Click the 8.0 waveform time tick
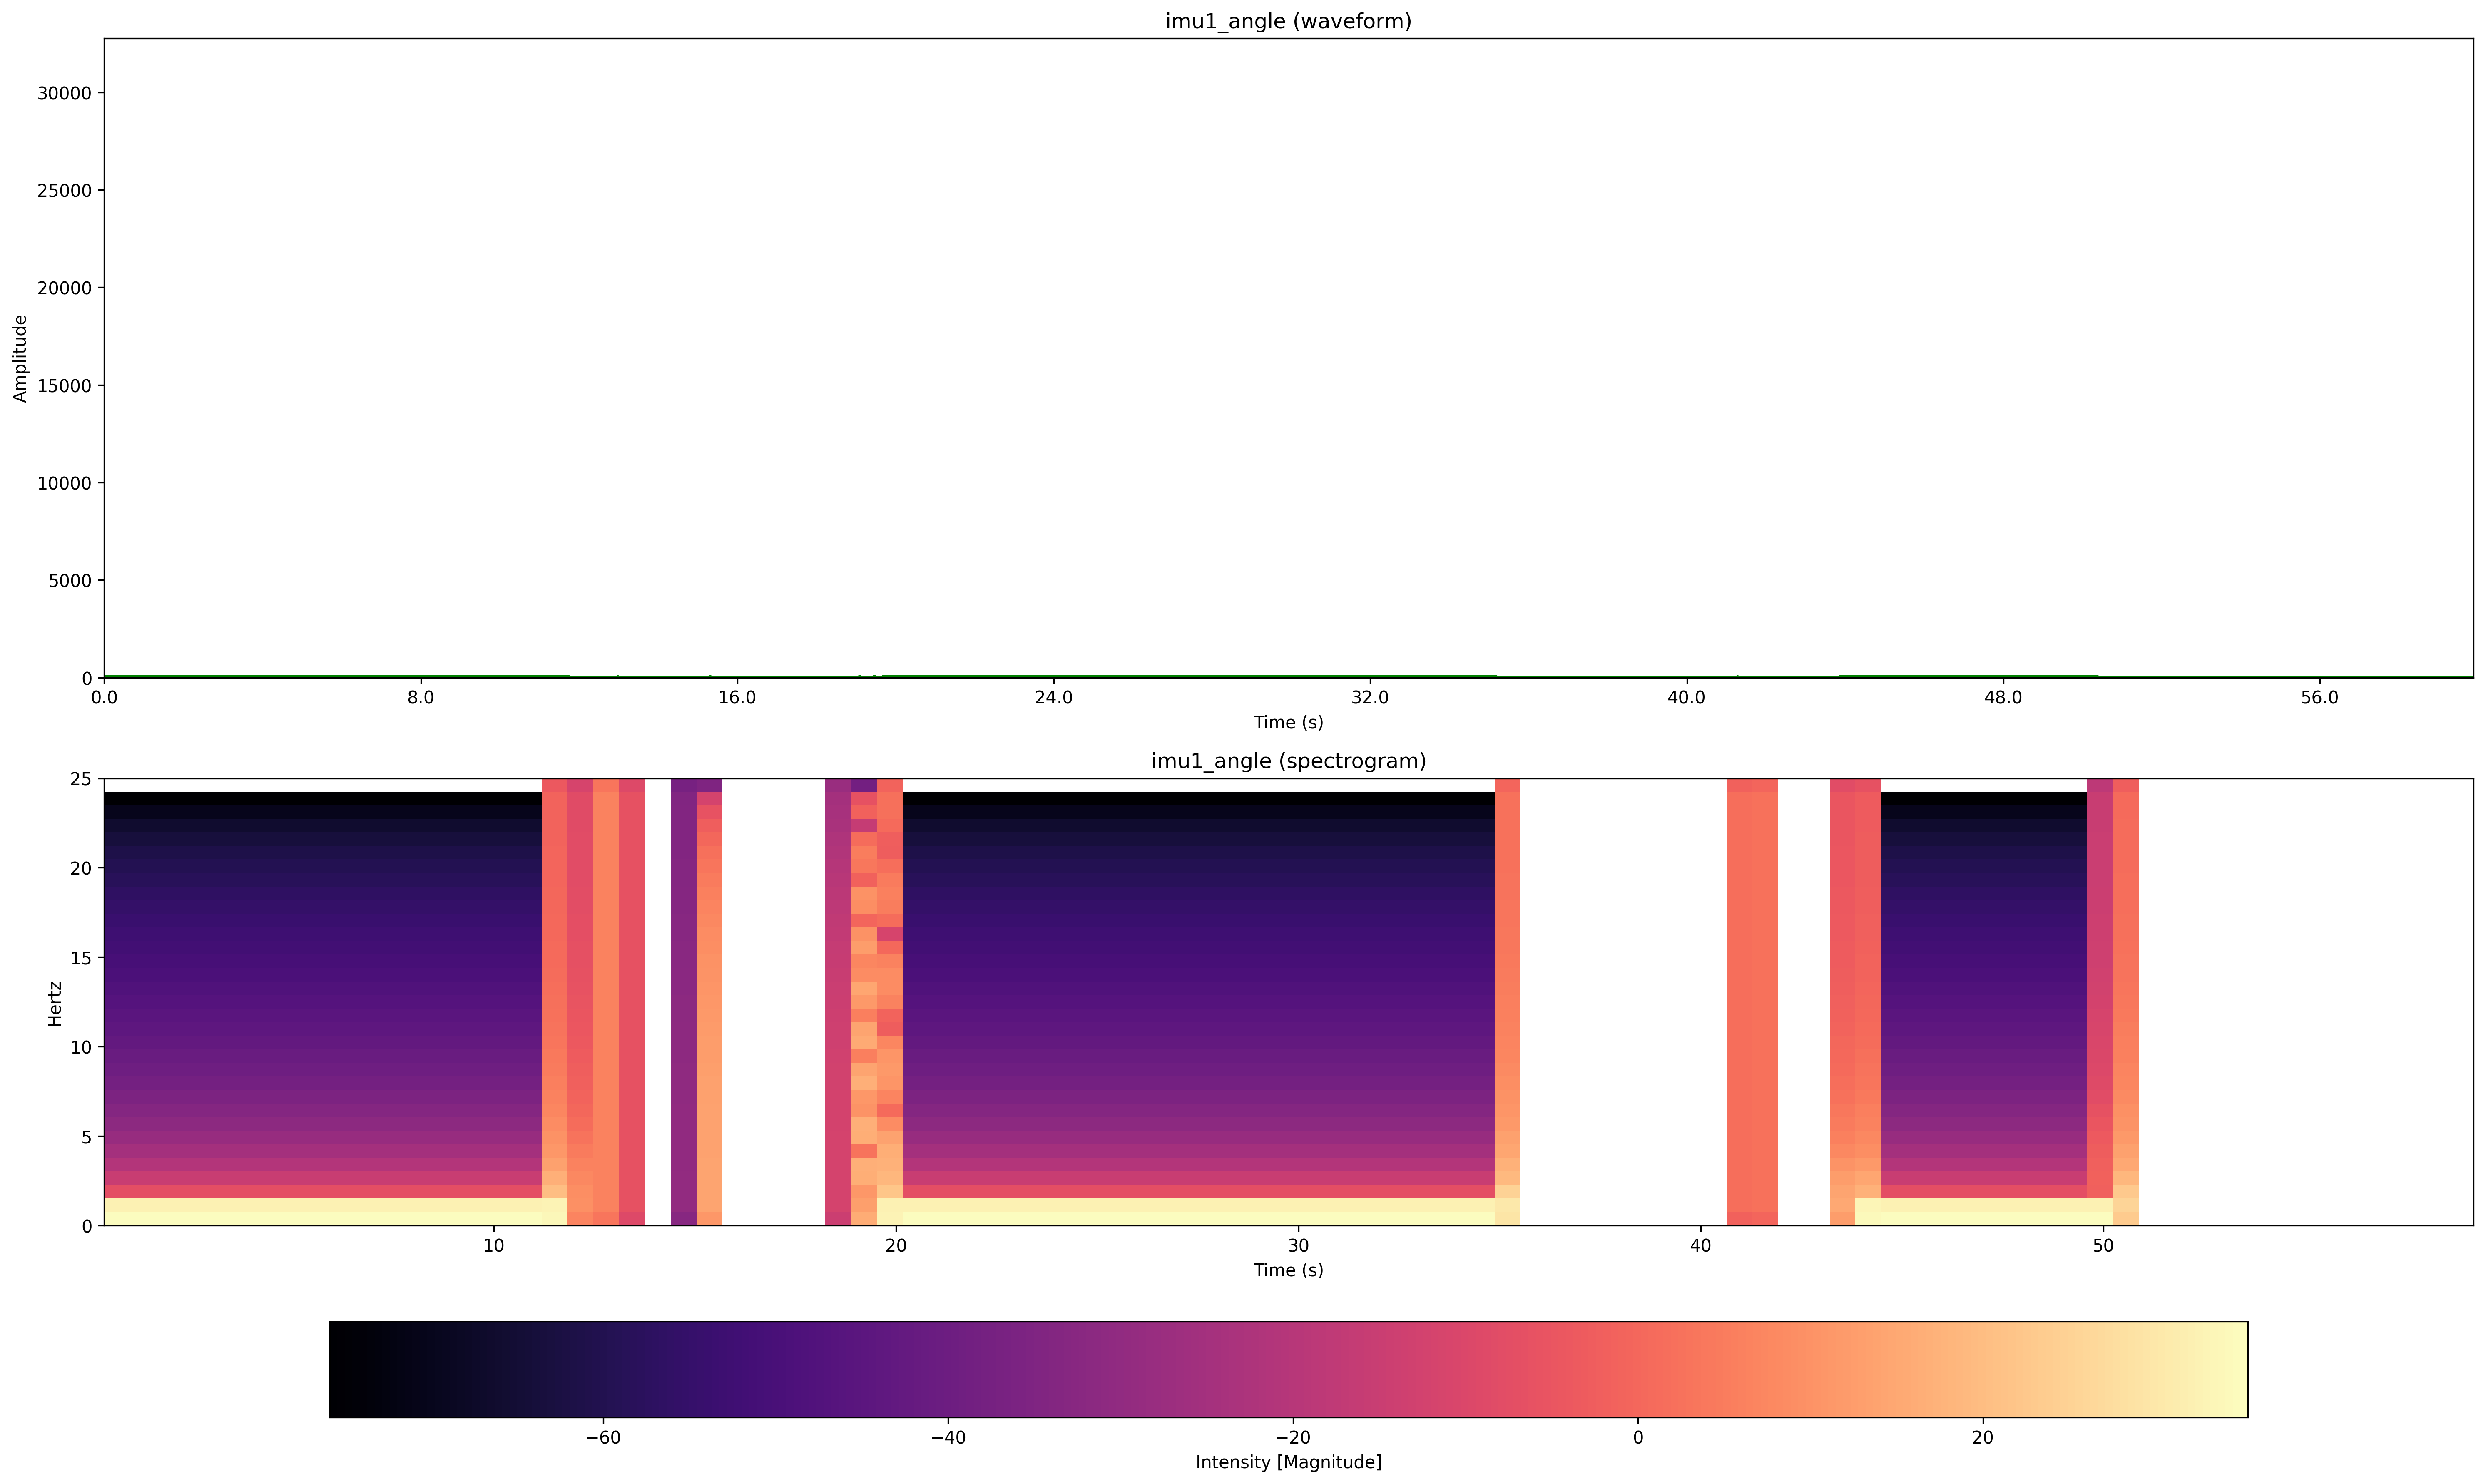Viewport: 2486px width, 1484px height. [x=420, y=698]
